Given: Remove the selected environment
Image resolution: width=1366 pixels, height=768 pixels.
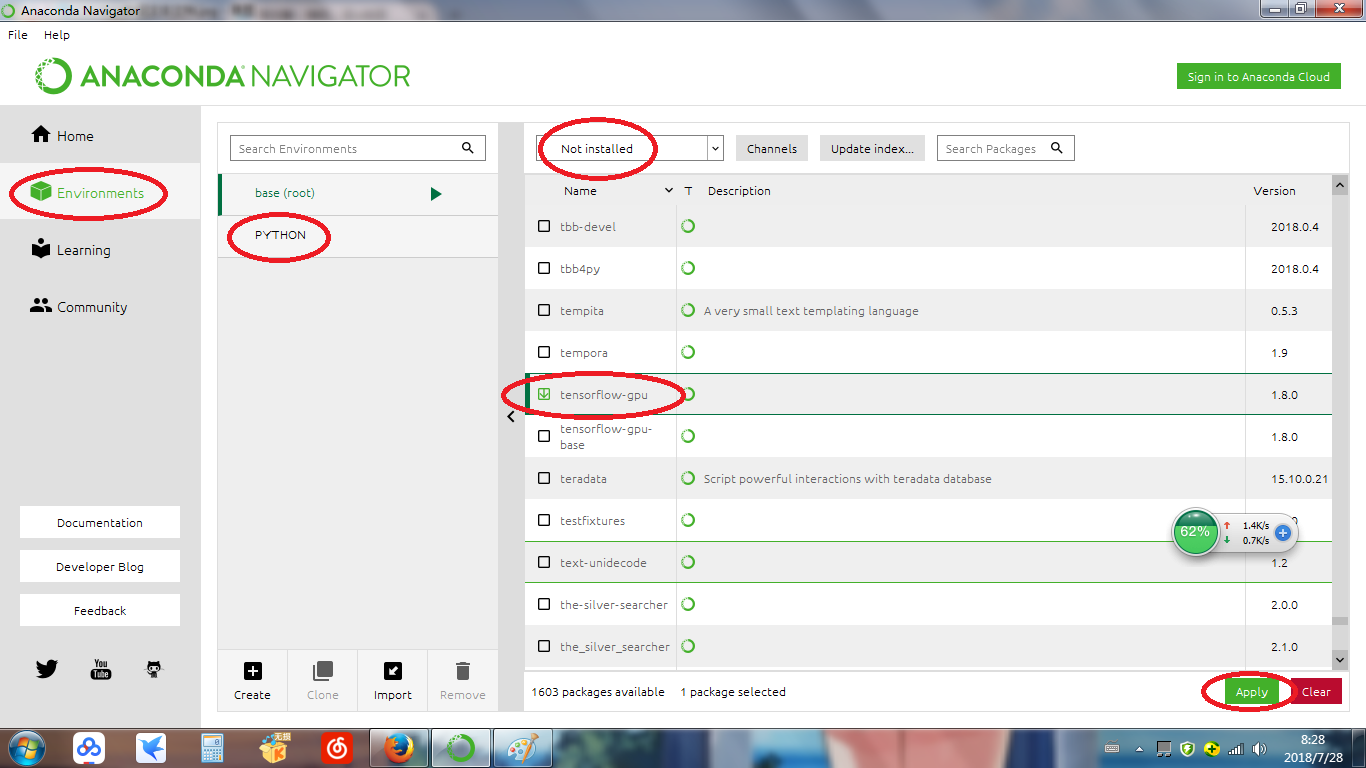Looking at the screenshot, I should 463,681.
